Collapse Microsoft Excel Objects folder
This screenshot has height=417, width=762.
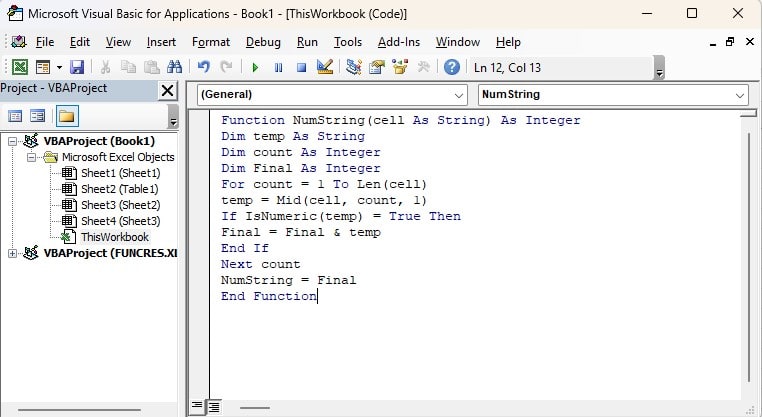(32, 157)
